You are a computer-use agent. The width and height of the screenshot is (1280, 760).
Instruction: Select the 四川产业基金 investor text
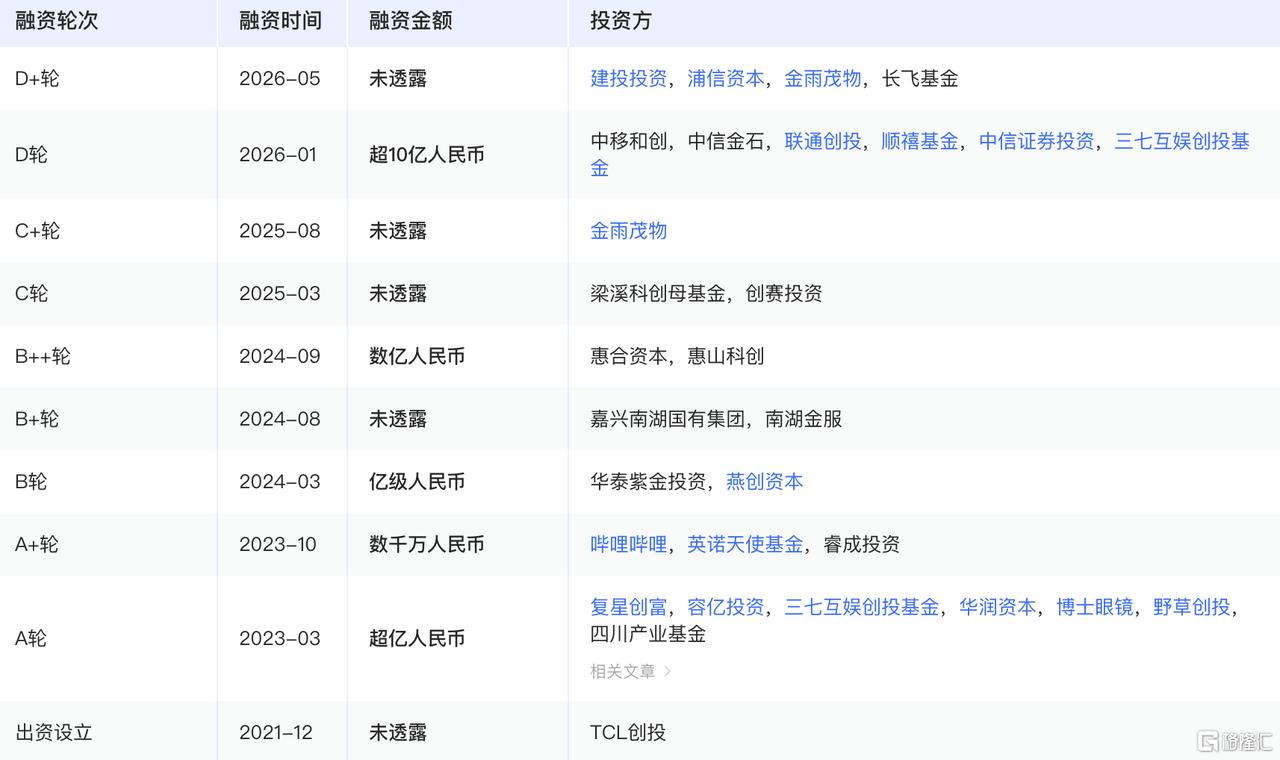click(648, 633)
